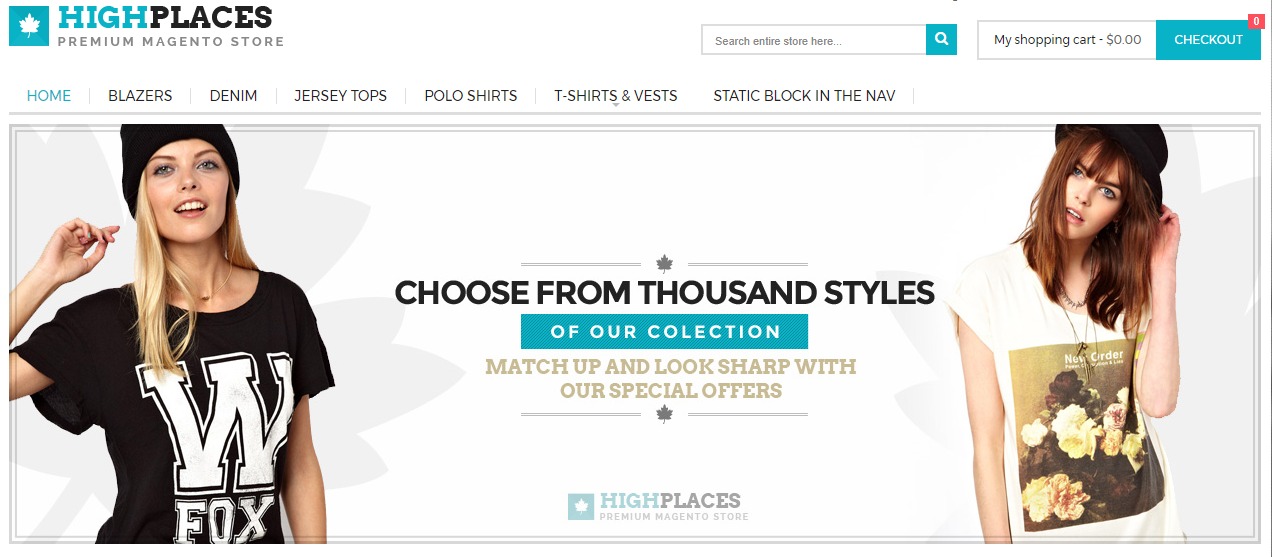Screen dimensions: 1272x557
Task: Click the red cart item count badge
Action: [x=1256, y=21]
